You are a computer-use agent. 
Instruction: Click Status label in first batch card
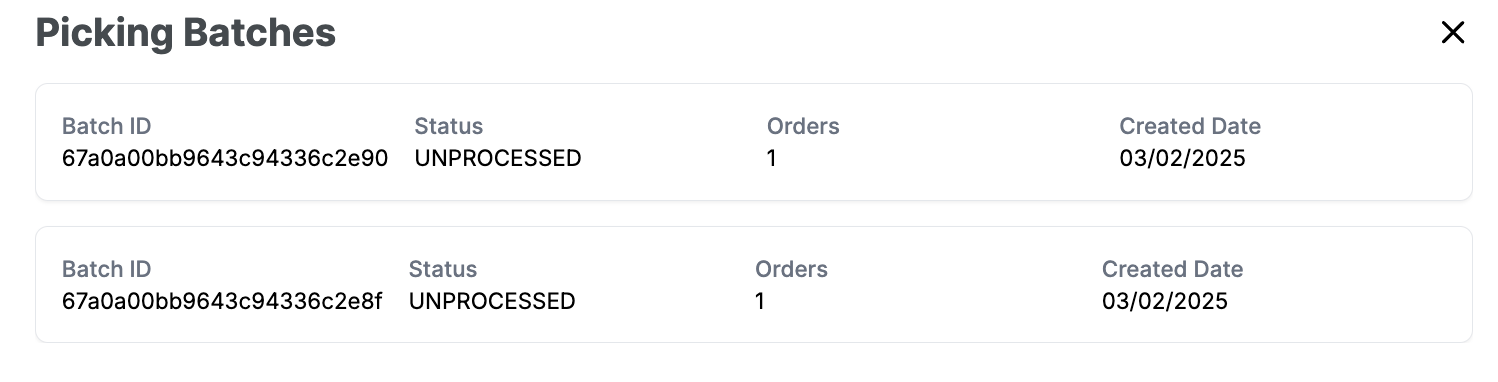click(x=449, y=127)
